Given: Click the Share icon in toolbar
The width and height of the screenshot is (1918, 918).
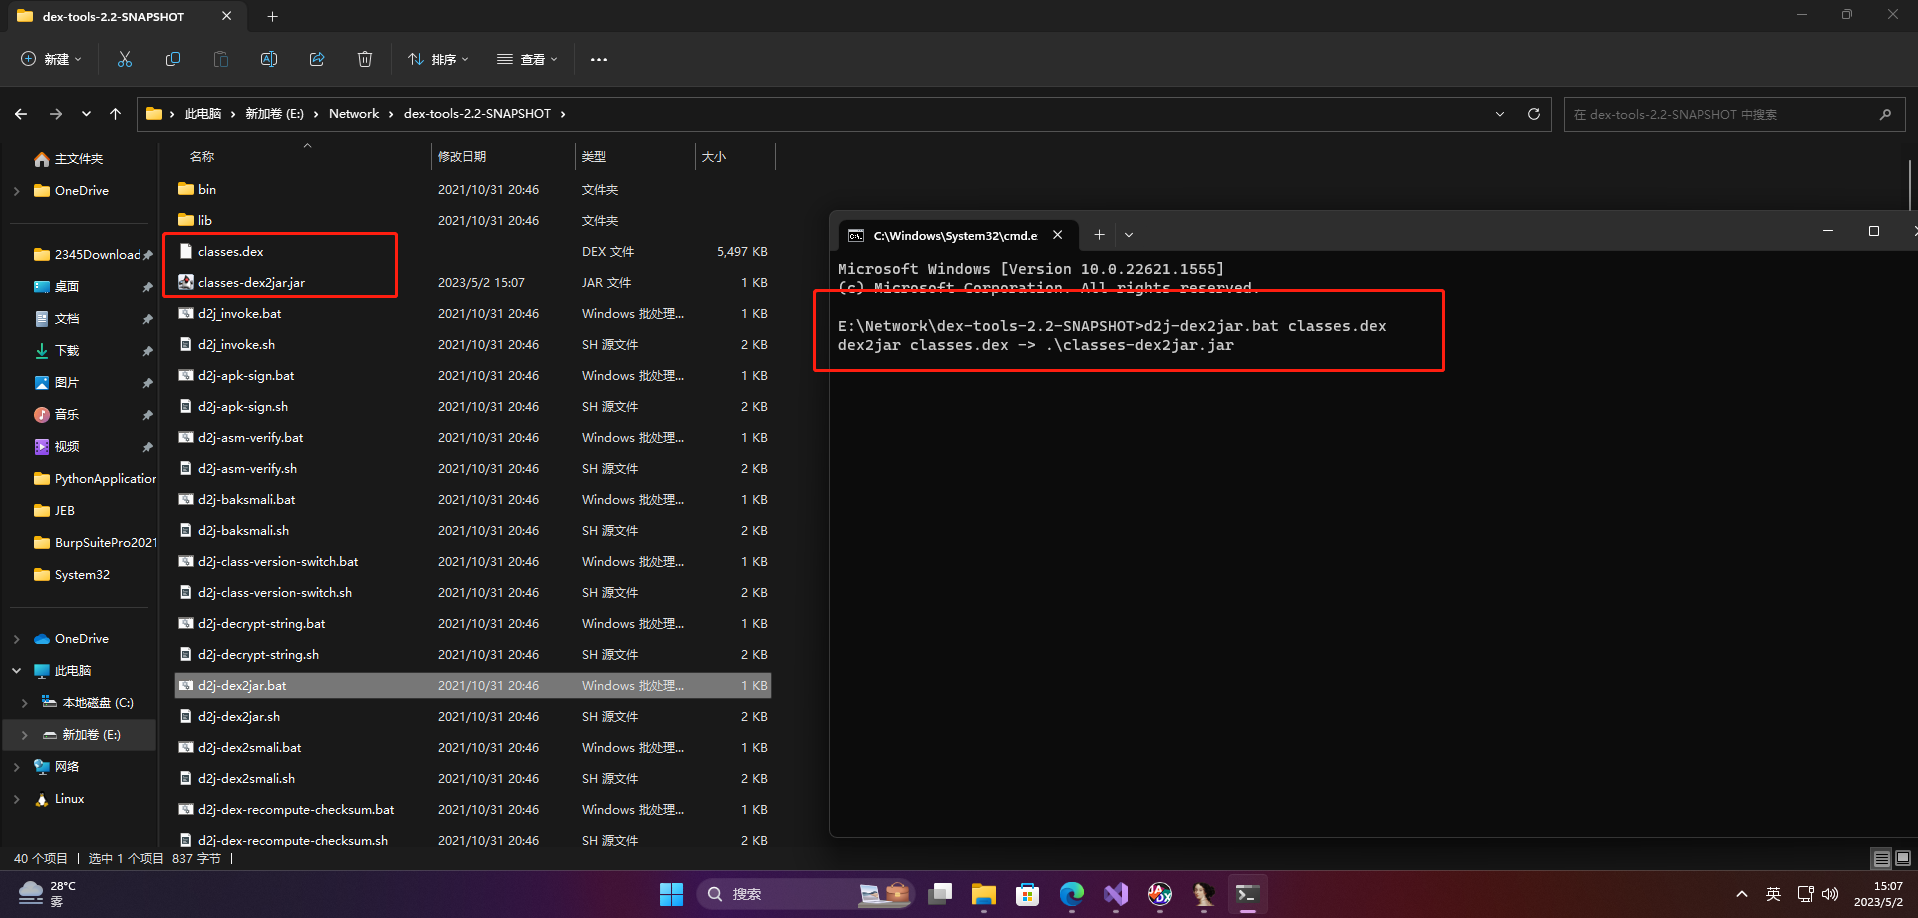Looking at the screenshot, I should click(317, 59).
